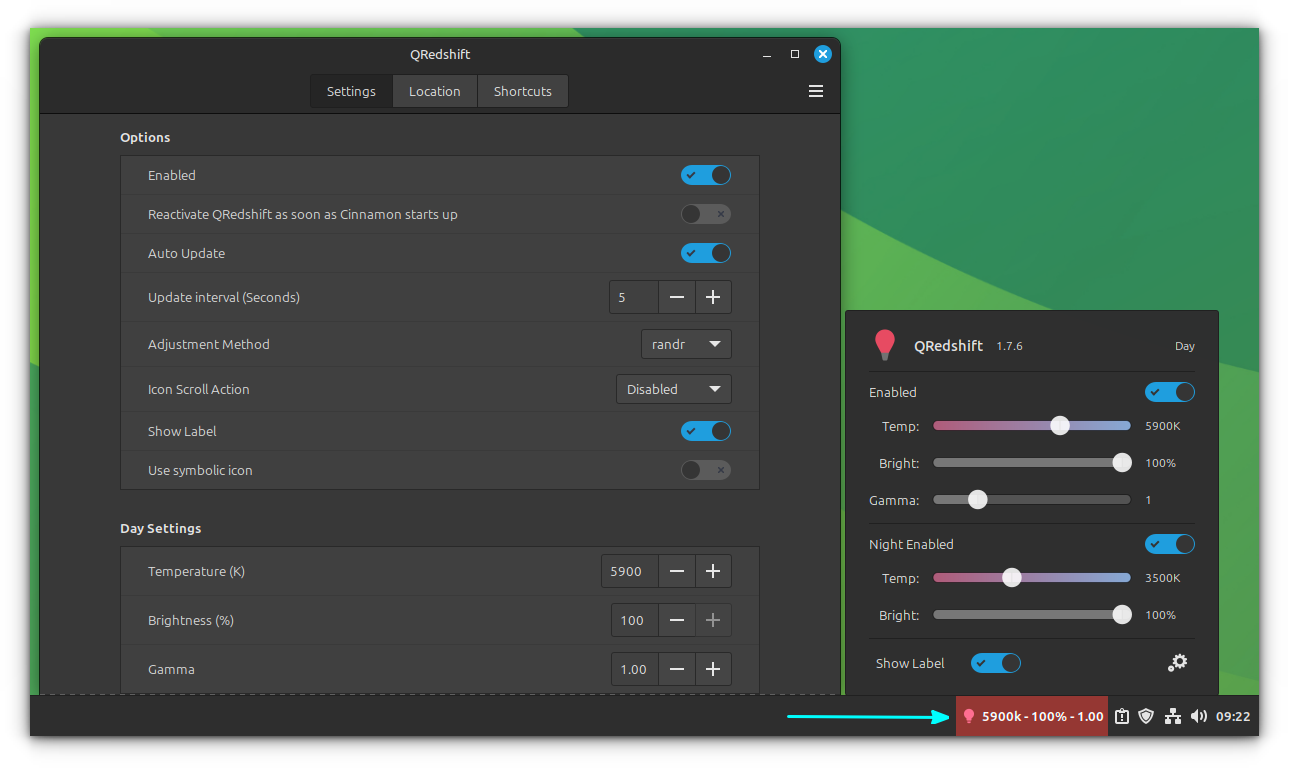This screenshot has width=1289, height=768.
Task: Click the clipboard icon in the system tray
Action: 1121,716
